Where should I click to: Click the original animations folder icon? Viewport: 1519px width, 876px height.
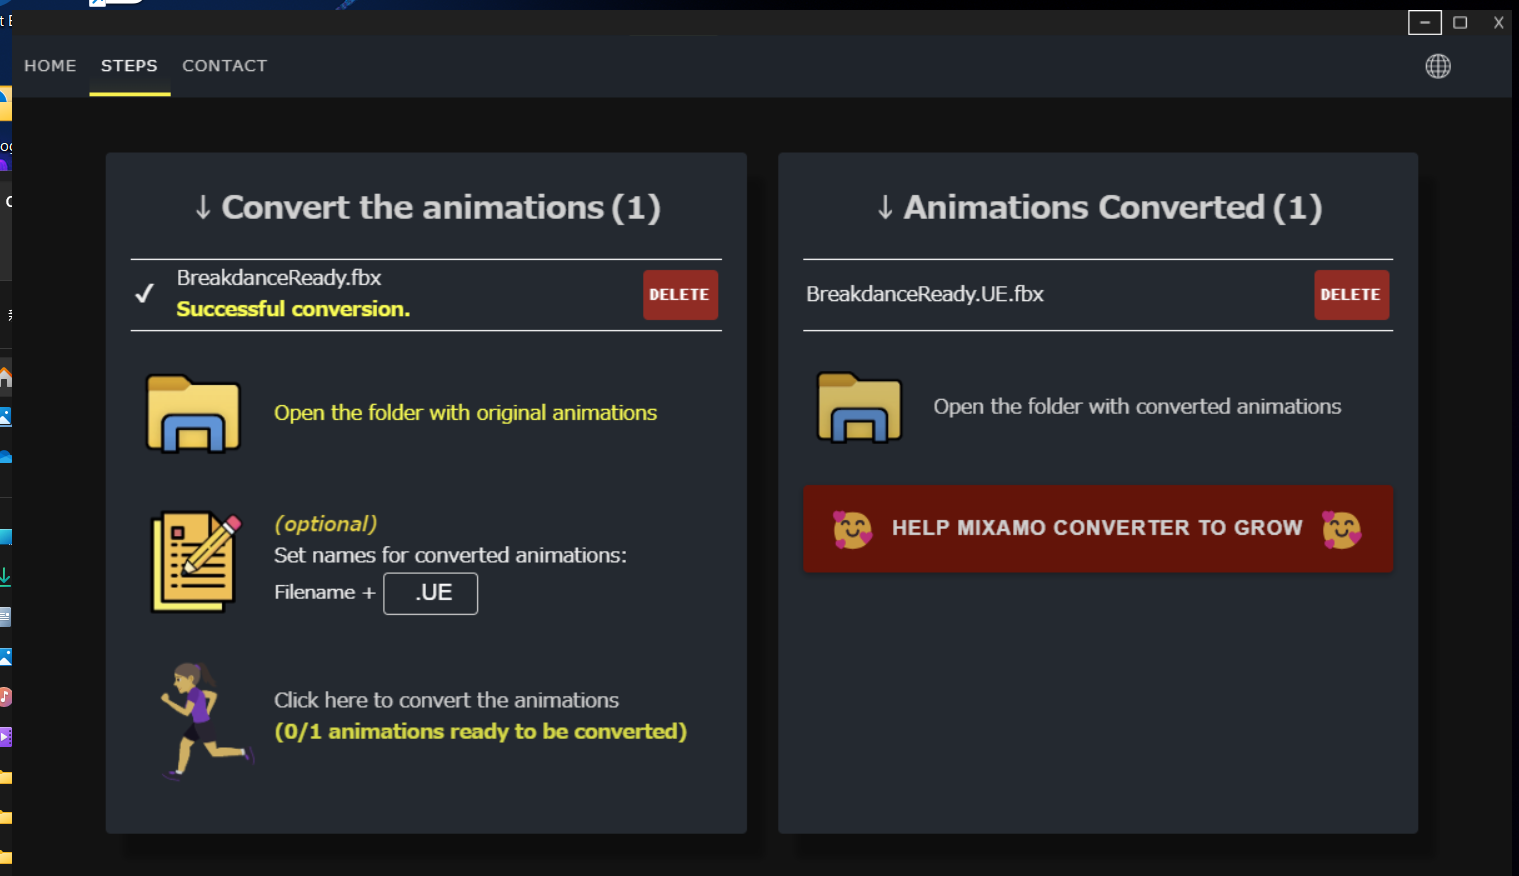coord(193,414)
